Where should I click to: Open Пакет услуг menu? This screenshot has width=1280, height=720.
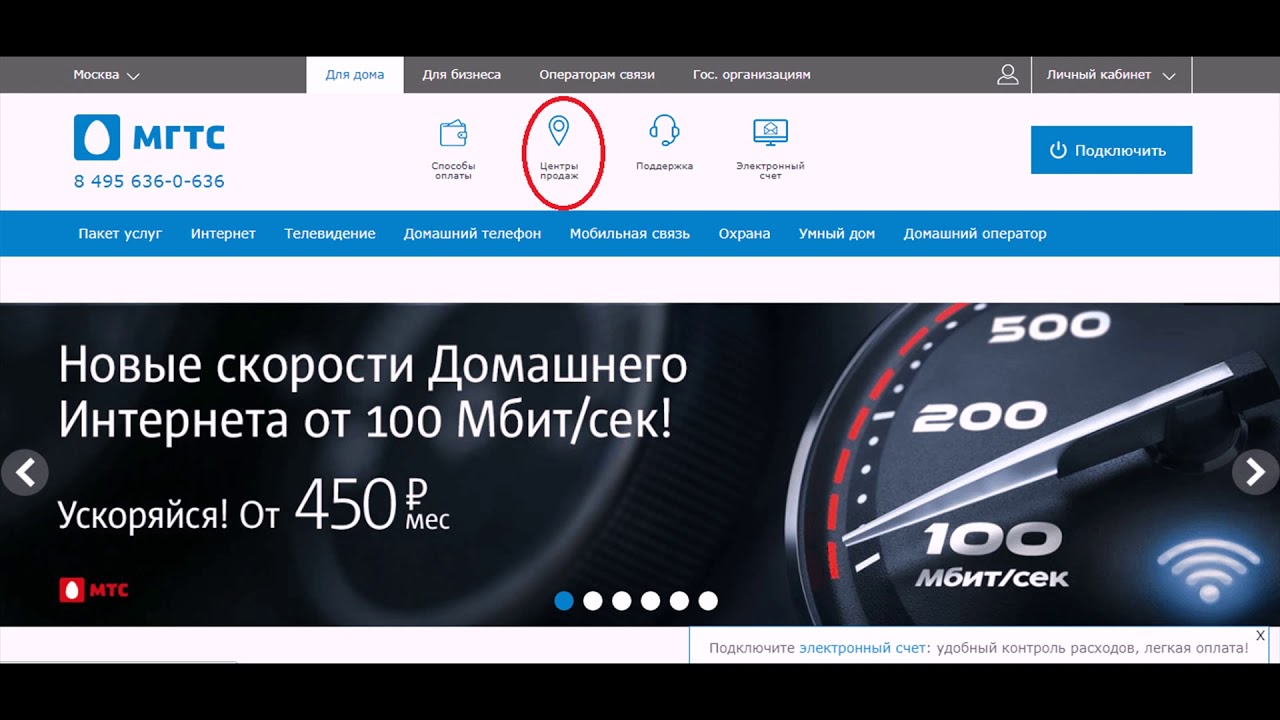(x=120, y=234)
